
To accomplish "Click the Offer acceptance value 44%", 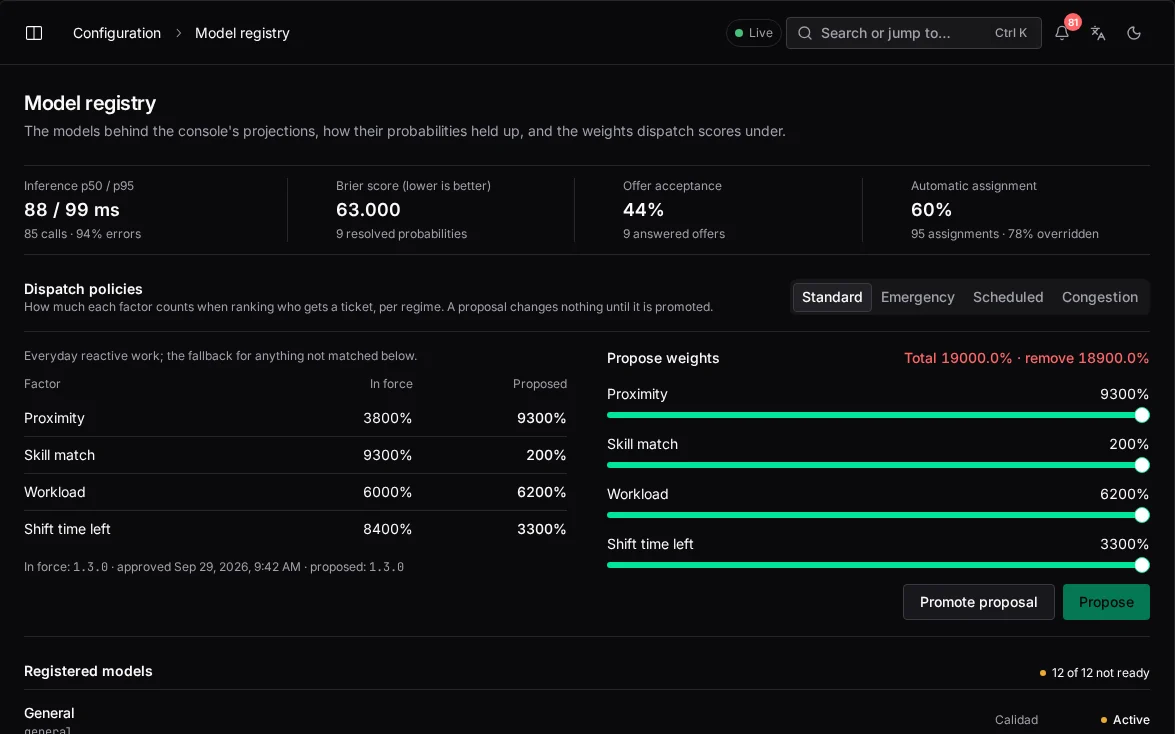I will (643, 210).
